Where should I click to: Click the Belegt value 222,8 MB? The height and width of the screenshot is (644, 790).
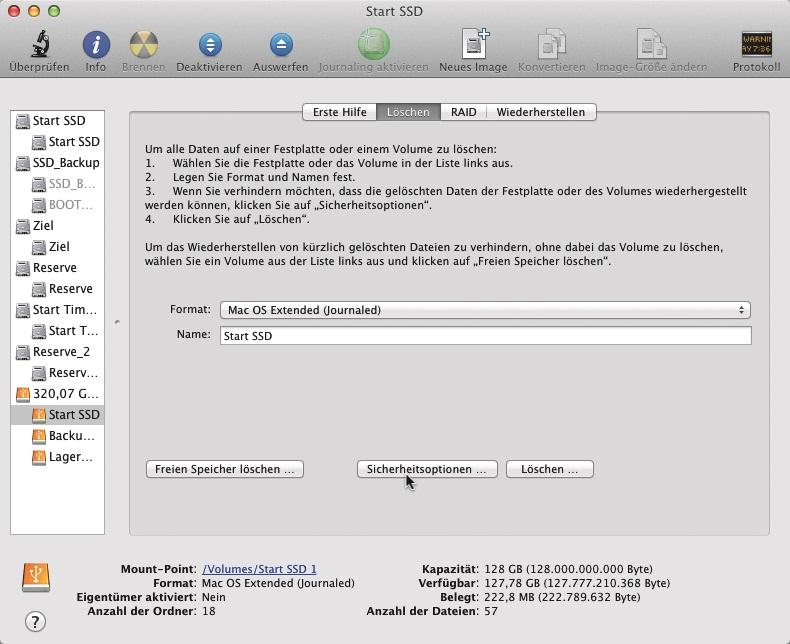[x=562, y=597]
